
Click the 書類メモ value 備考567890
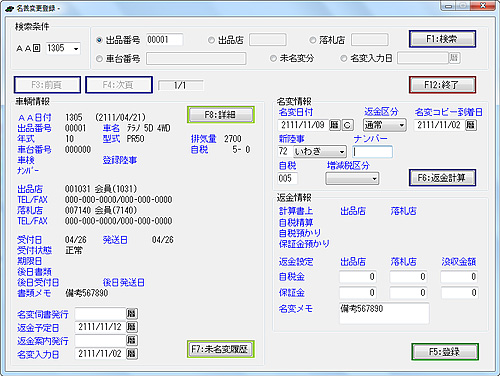pos(87,293)
